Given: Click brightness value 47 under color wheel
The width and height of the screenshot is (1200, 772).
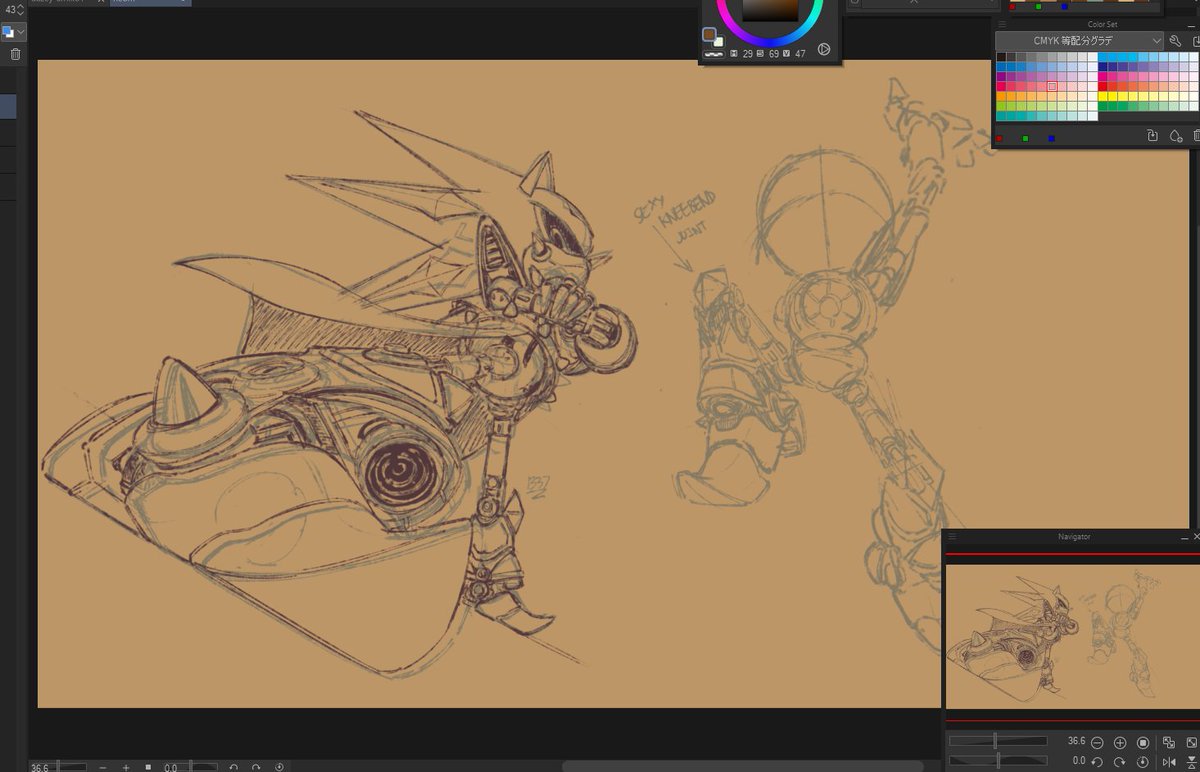Looking at the screenshot, I should (800, 54).
